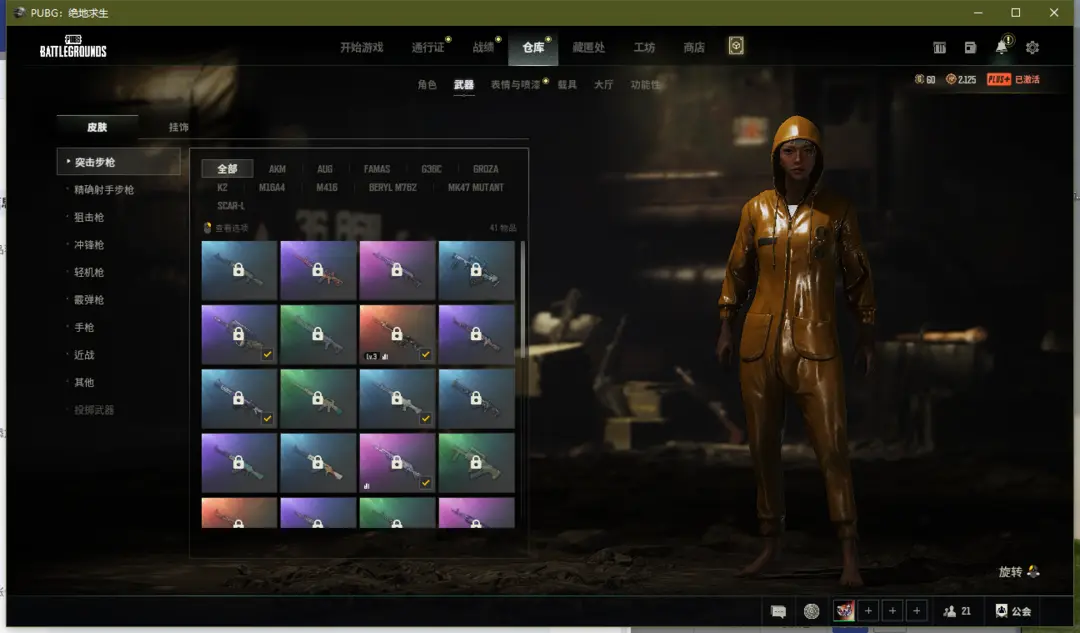The image size is (1080, 633).
Task: Click the crate box icon in top navigation
Action: [x=736, y=47]
